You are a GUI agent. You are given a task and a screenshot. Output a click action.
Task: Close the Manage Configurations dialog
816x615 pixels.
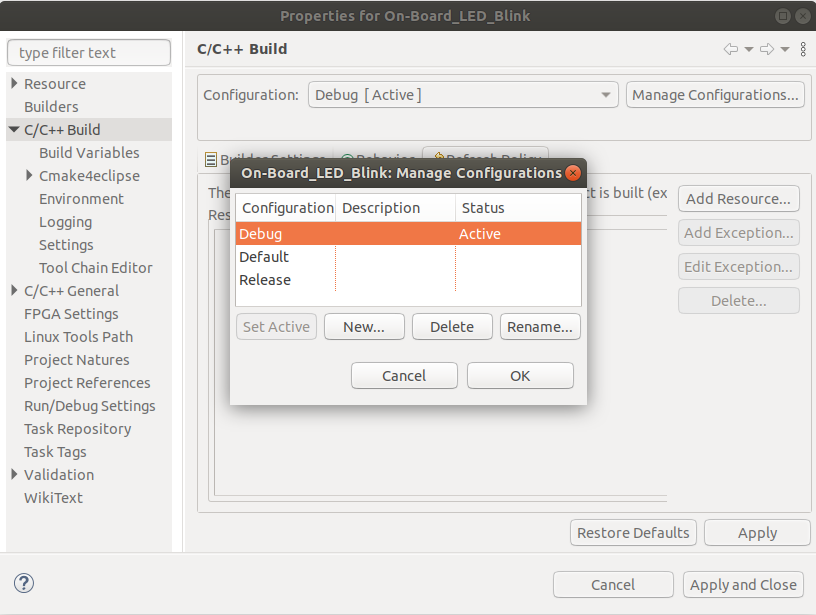tap(573, 173)
